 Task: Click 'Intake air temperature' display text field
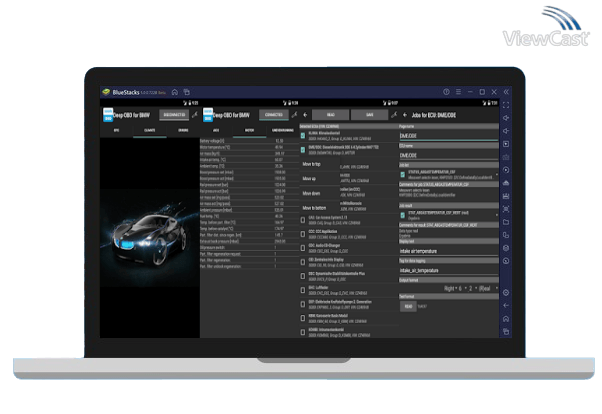448,251
